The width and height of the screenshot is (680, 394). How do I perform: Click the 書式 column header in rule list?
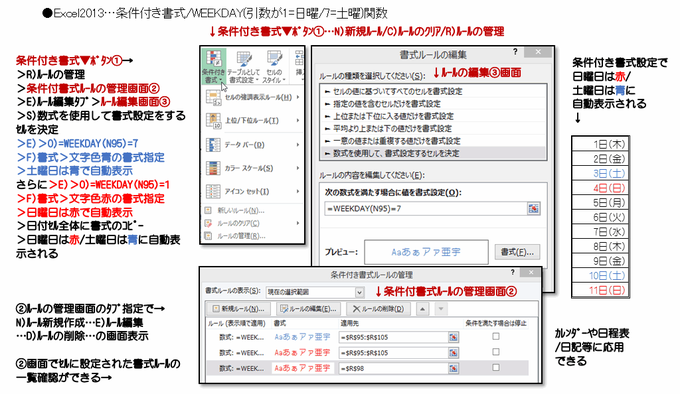280,323
